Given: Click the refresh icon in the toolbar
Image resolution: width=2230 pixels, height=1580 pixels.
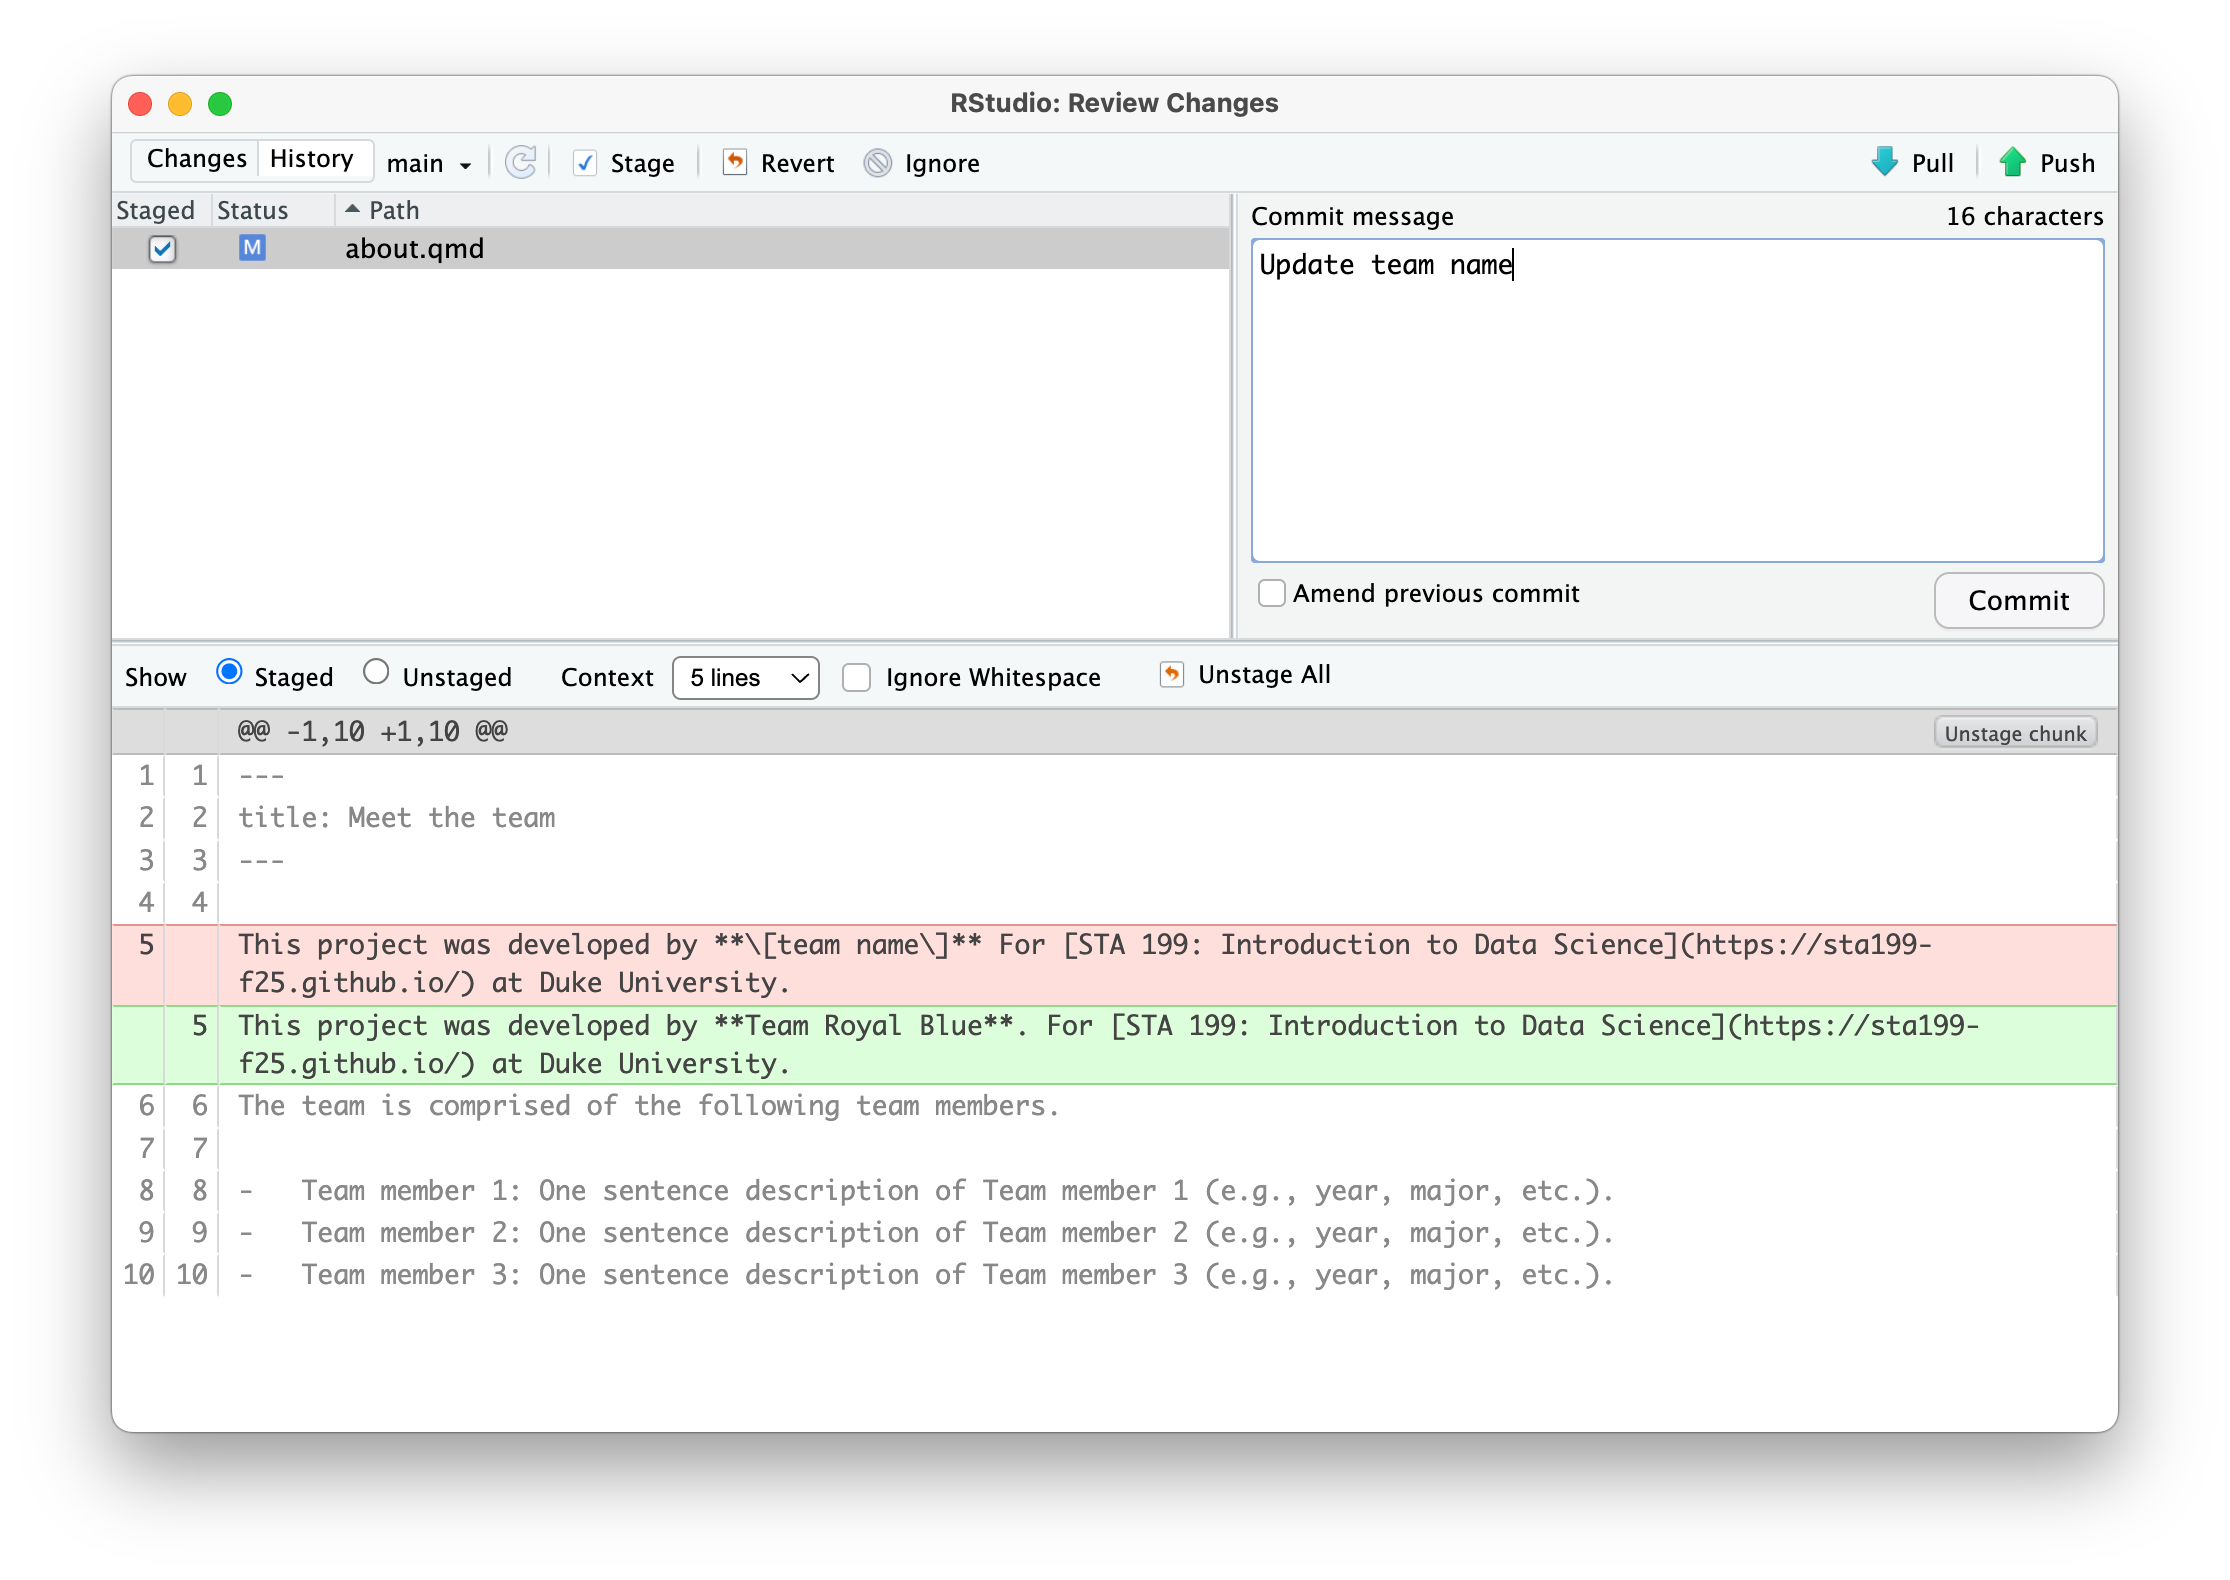Looking at the screenshot, I should pos(520,162).
